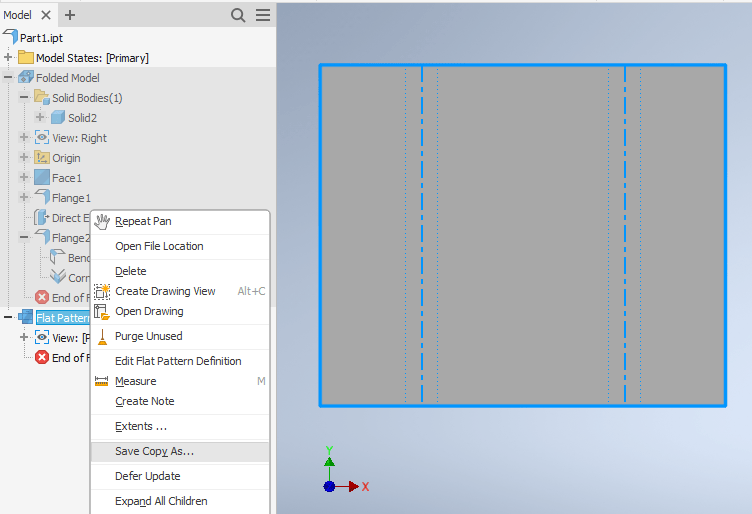Click the Flange1 feature icon
The height and width of the screenshot is (514, 752).
(42, 198)
